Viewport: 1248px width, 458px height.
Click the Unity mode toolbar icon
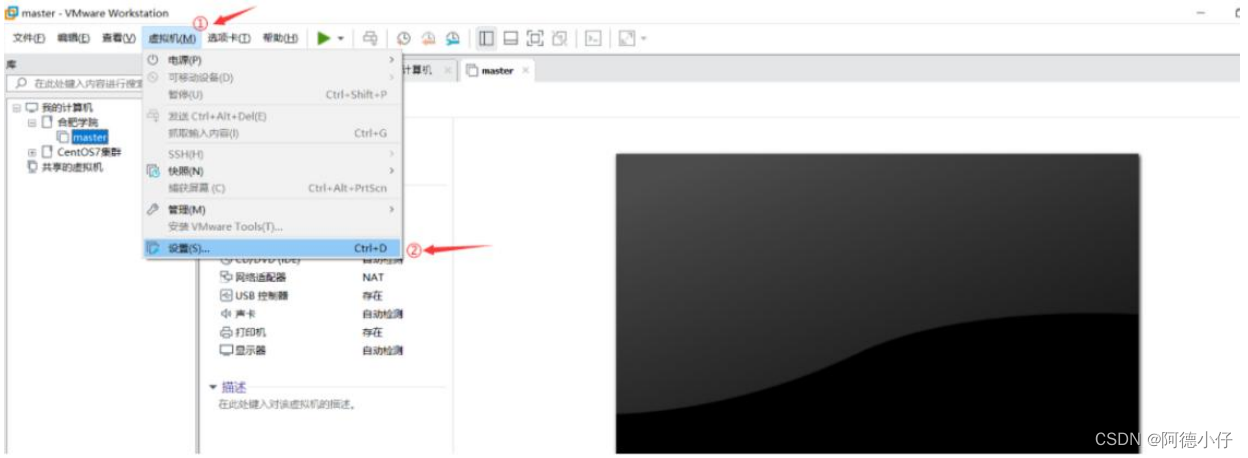[560, 38]
